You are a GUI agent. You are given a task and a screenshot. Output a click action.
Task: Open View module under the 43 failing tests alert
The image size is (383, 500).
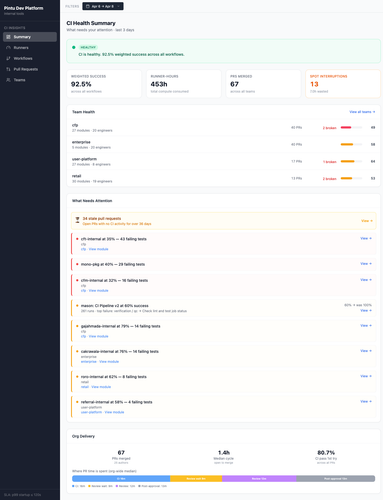98,249
